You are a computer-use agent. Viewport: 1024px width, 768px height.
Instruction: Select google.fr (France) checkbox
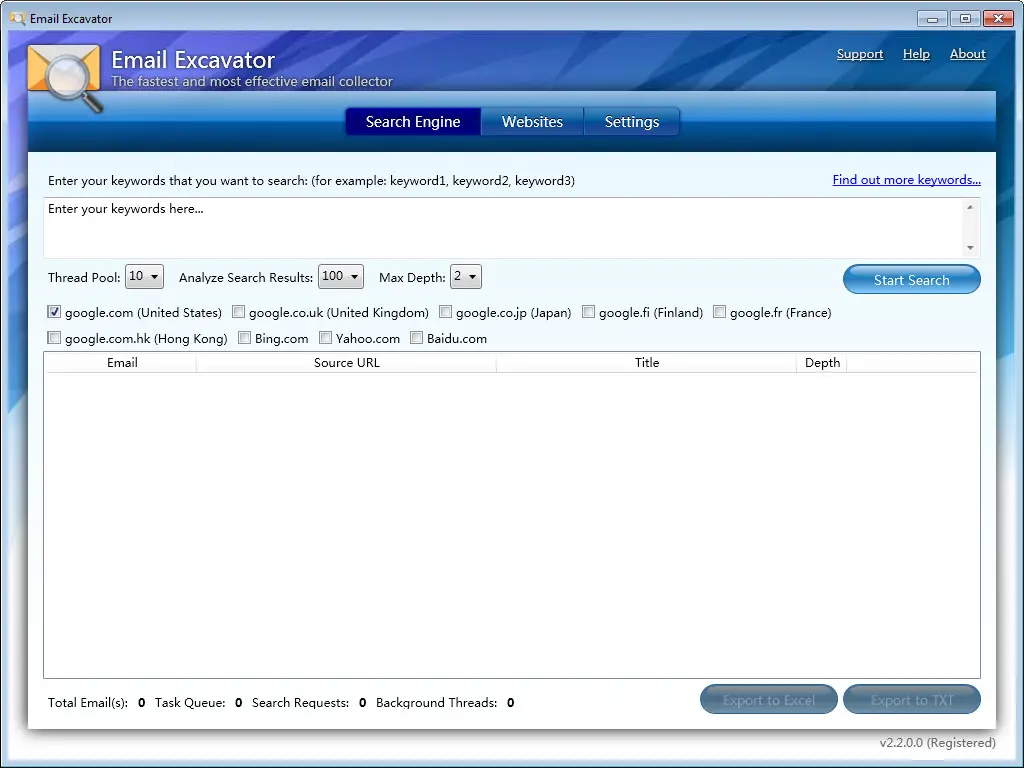point(719,312)
